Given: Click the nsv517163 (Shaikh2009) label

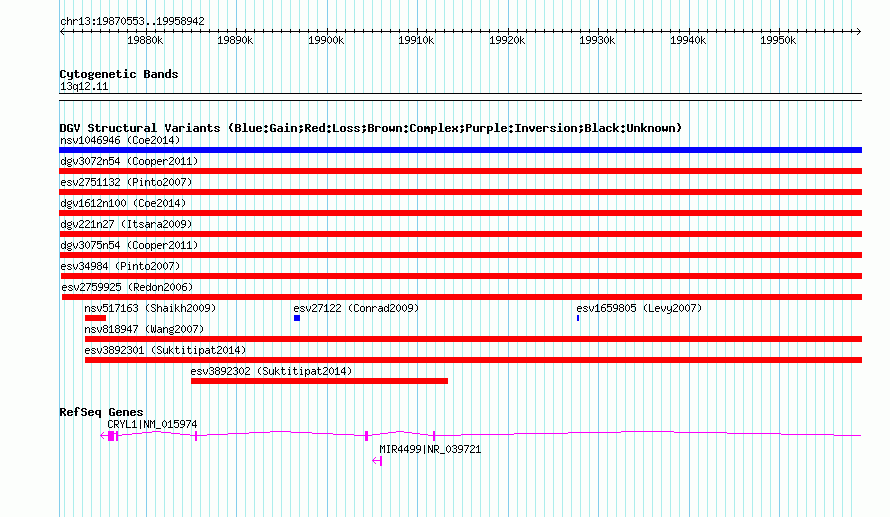Looking at the screenshot, I should [x=150, y=308].
